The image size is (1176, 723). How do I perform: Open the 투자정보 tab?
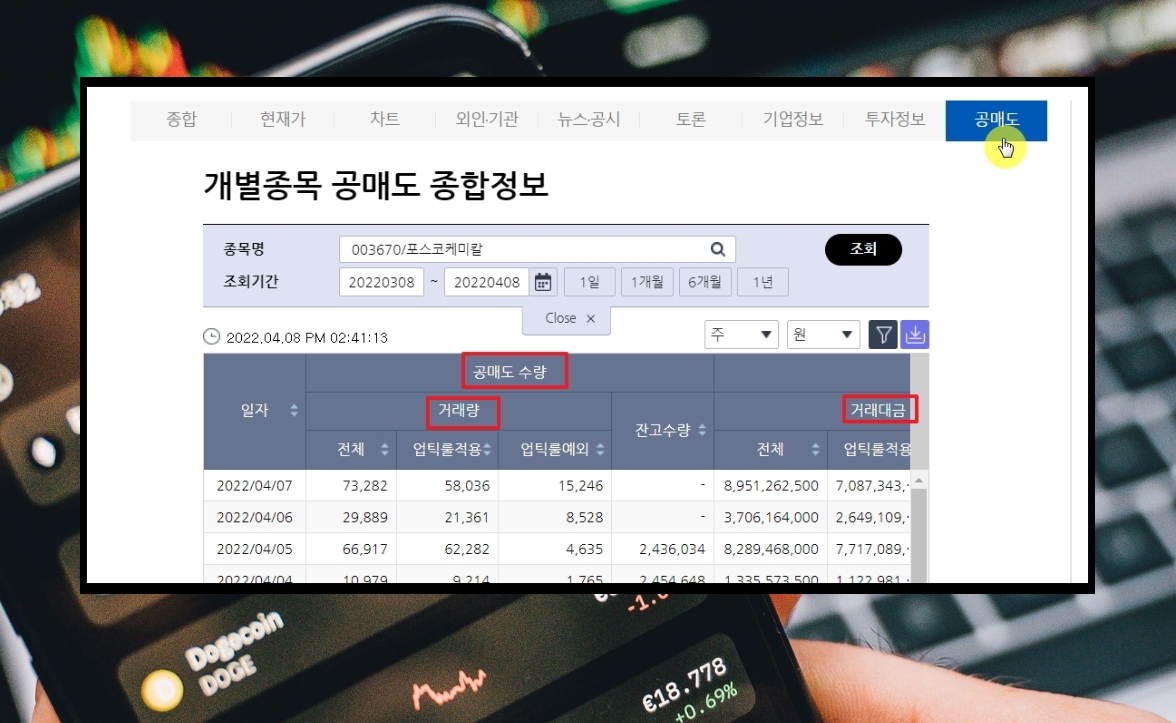[x=895, y=119]
